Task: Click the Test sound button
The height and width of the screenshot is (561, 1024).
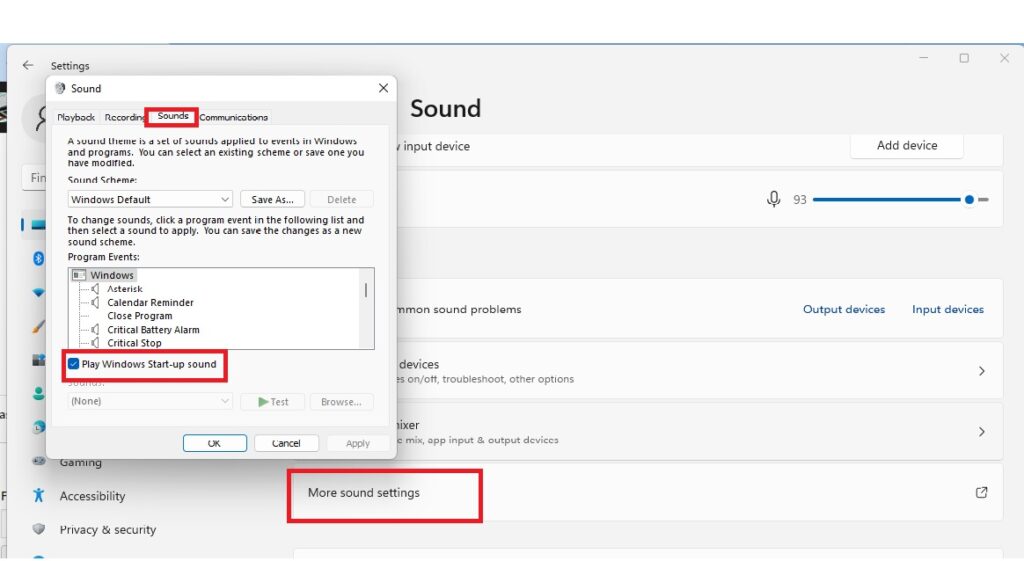Action: [272, 402]
